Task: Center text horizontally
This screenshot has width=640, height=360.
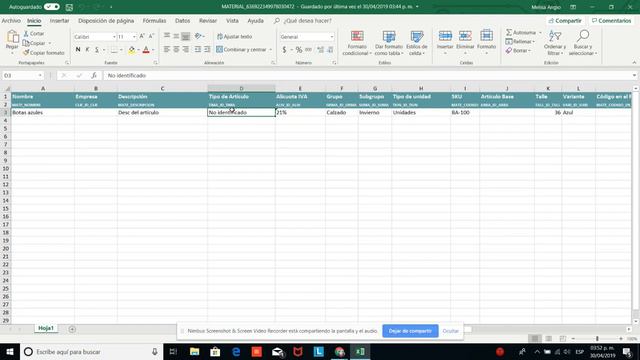Action: tap(176, 49)
